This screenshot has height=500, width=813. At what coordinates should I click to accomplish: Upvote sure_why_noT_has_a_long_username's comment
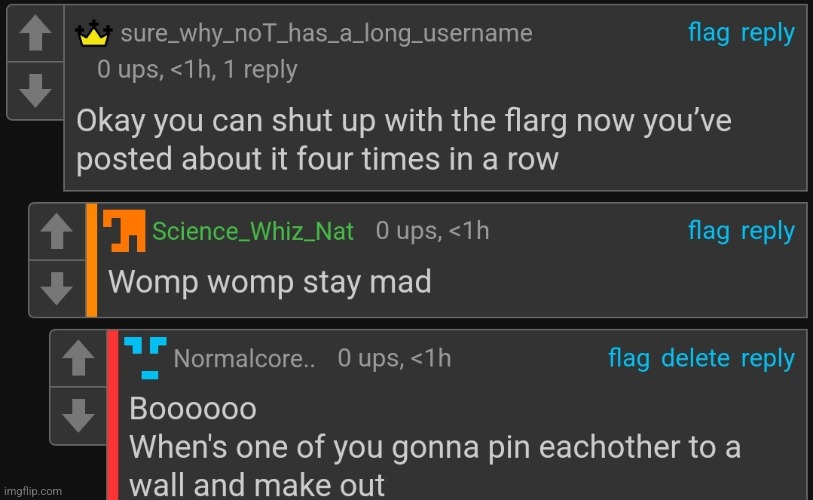click(35, 33)
